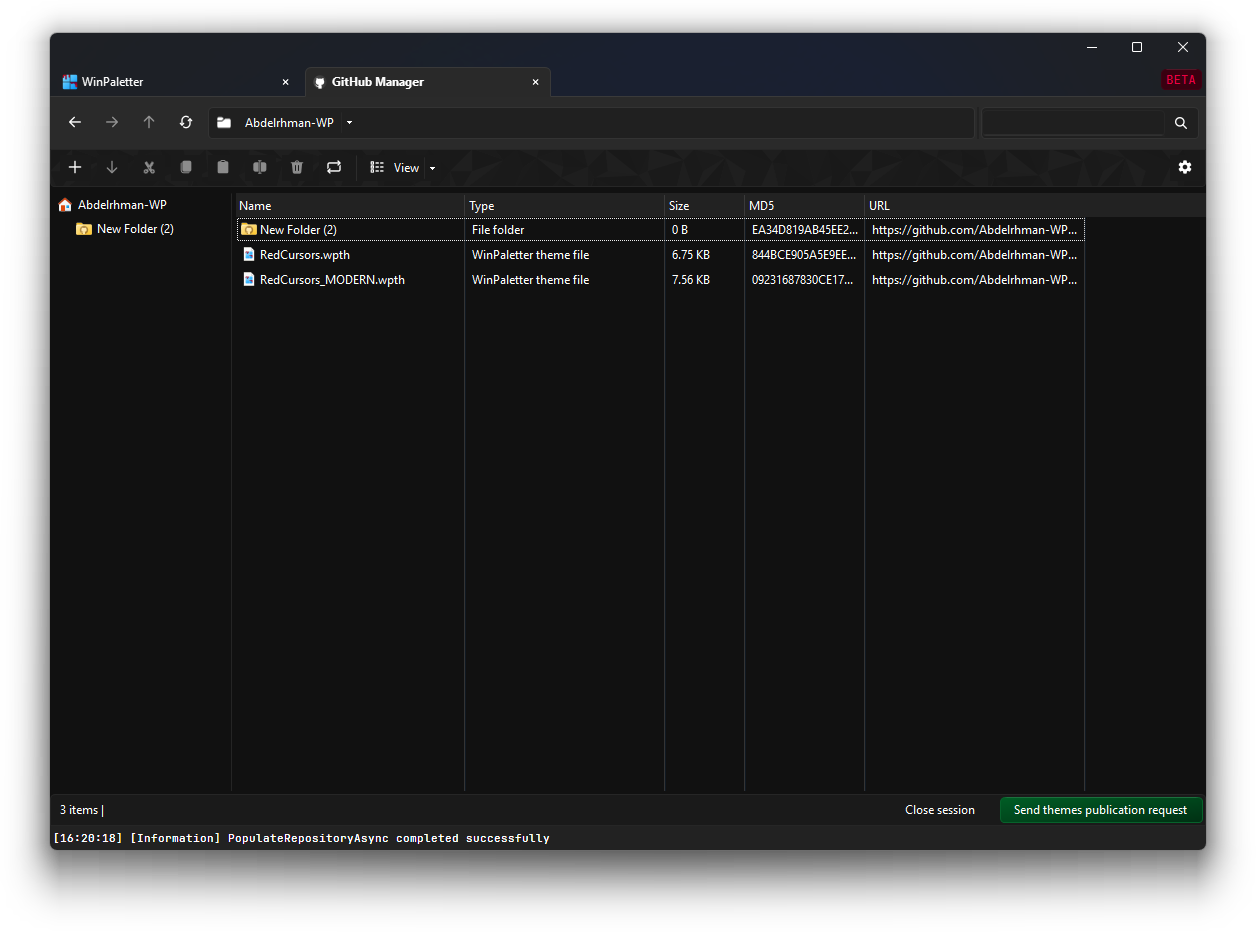This screenshot has height=932, width=1256.
Task: Click the list-view icon beside View
Action: pos(377,167)
